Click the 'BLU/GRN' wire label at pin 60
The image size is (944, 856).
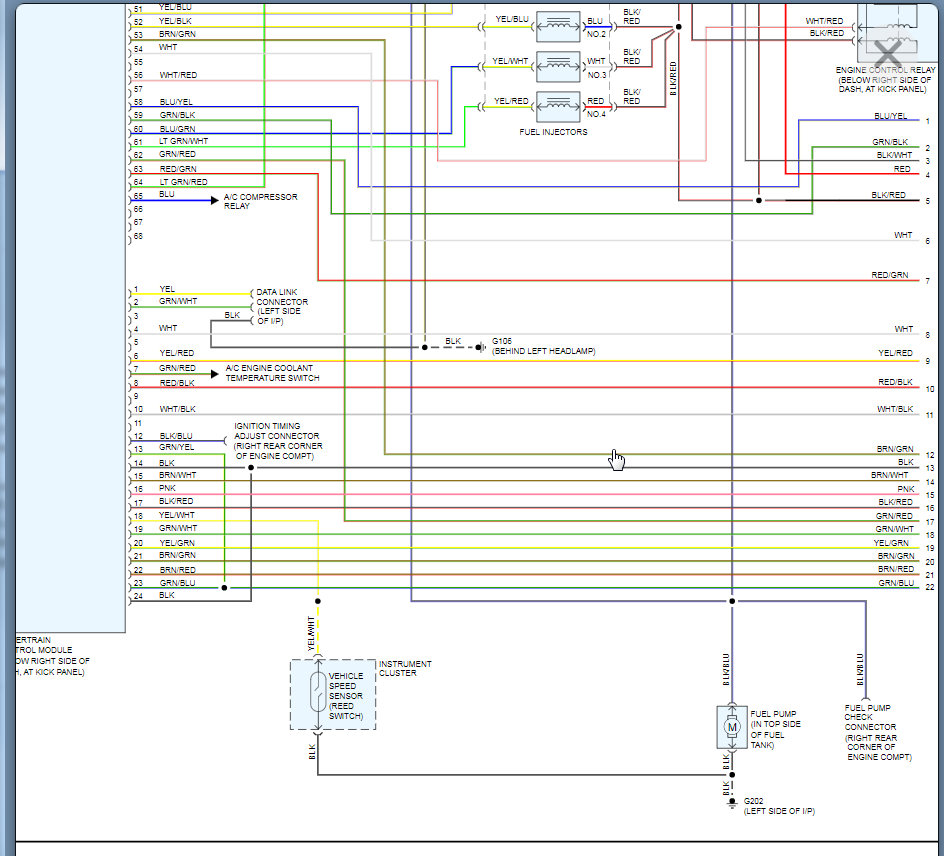(177, 129)
